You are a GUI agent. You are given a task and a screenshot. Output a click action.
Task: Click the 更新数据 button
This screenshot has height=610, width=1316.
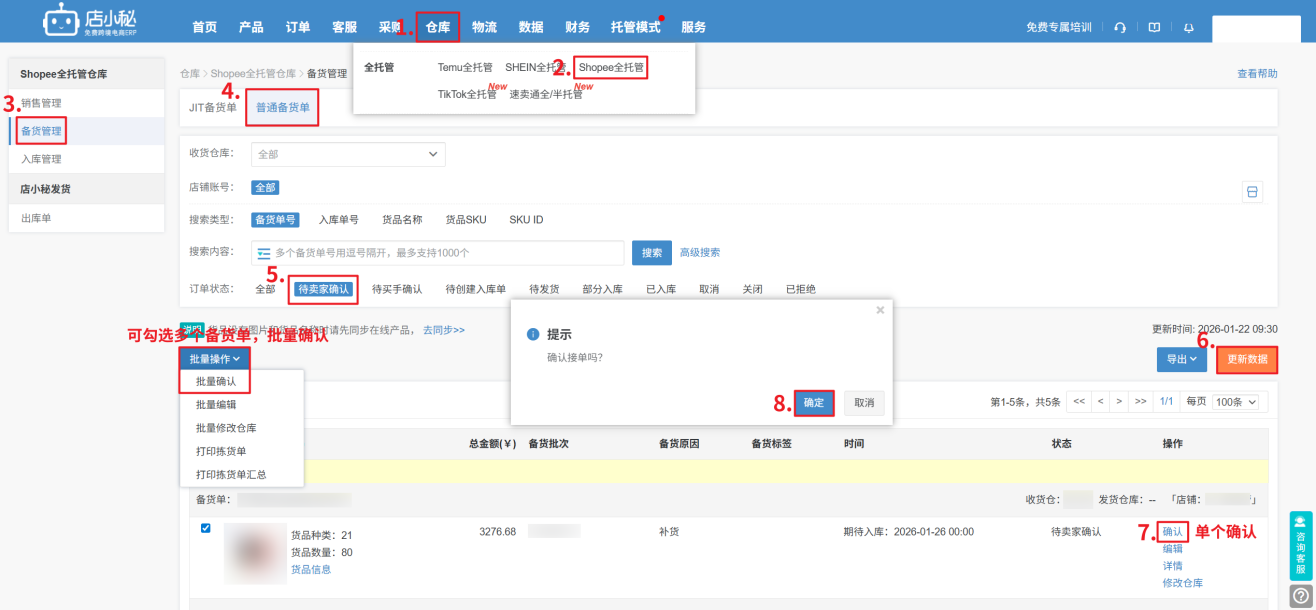(x=1247, y=359)
